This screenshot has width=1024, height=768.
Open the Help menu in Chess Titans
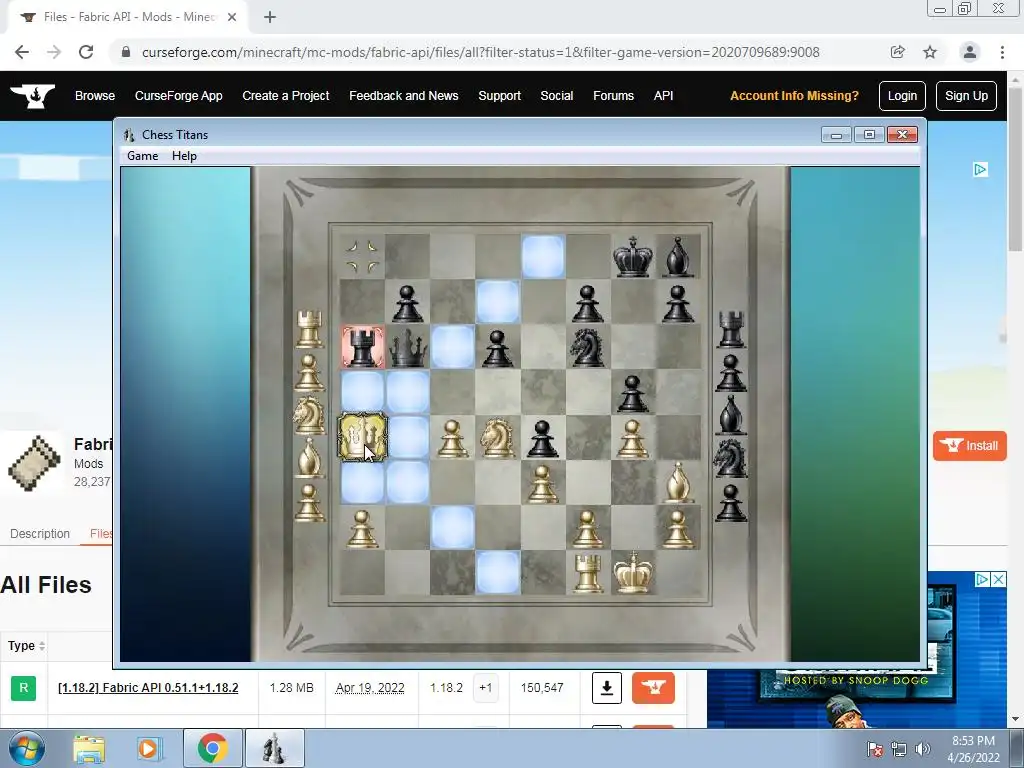[184, 155]
